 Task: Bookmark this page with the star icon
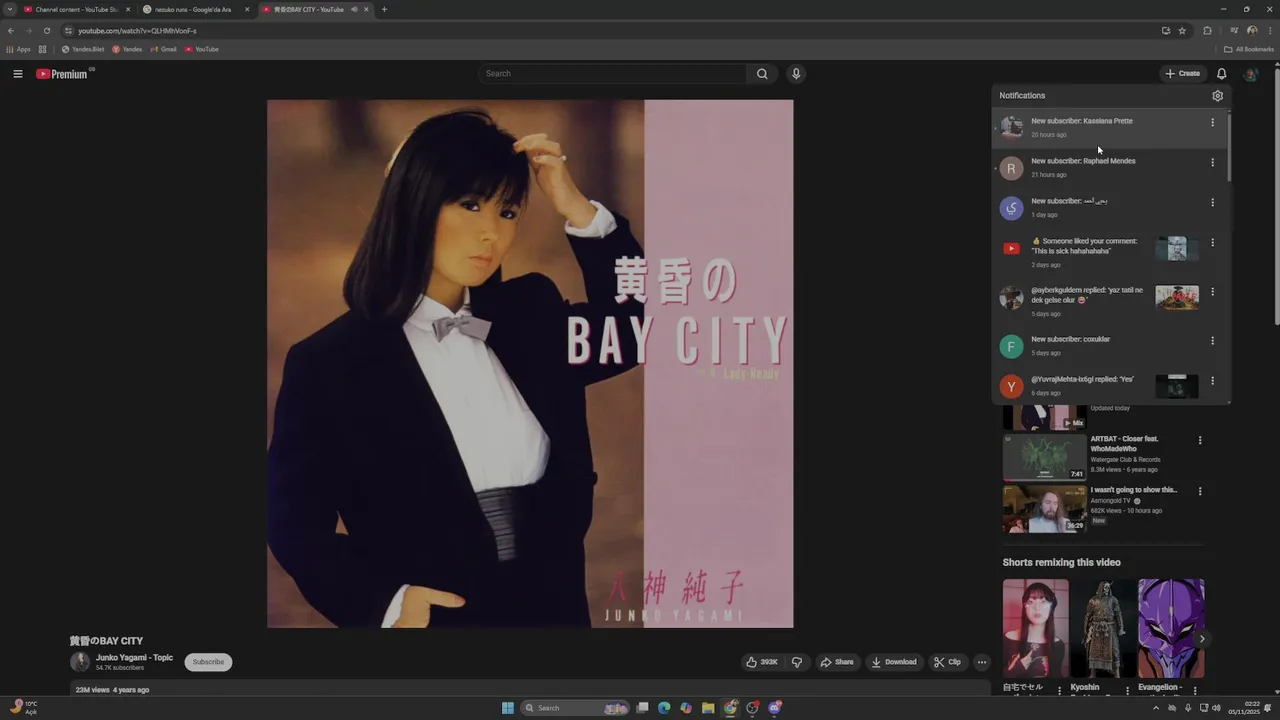(x=1182, y=31)
